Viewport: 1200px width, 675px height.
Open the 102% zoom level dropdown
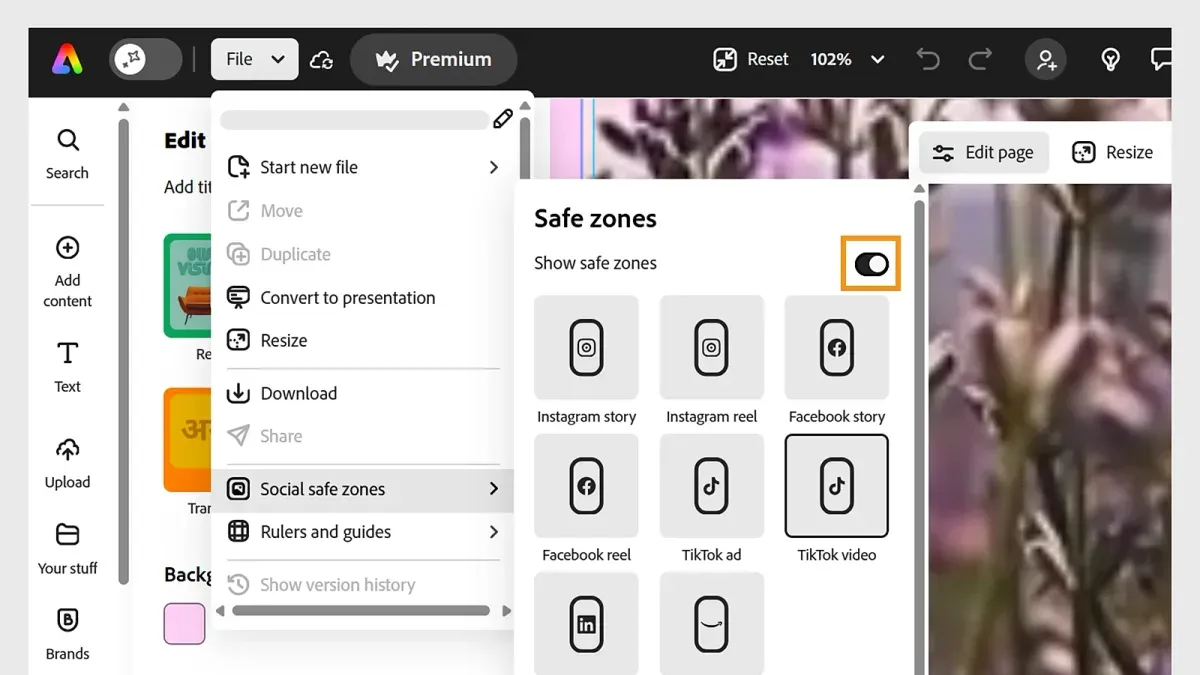click(848, 60)
